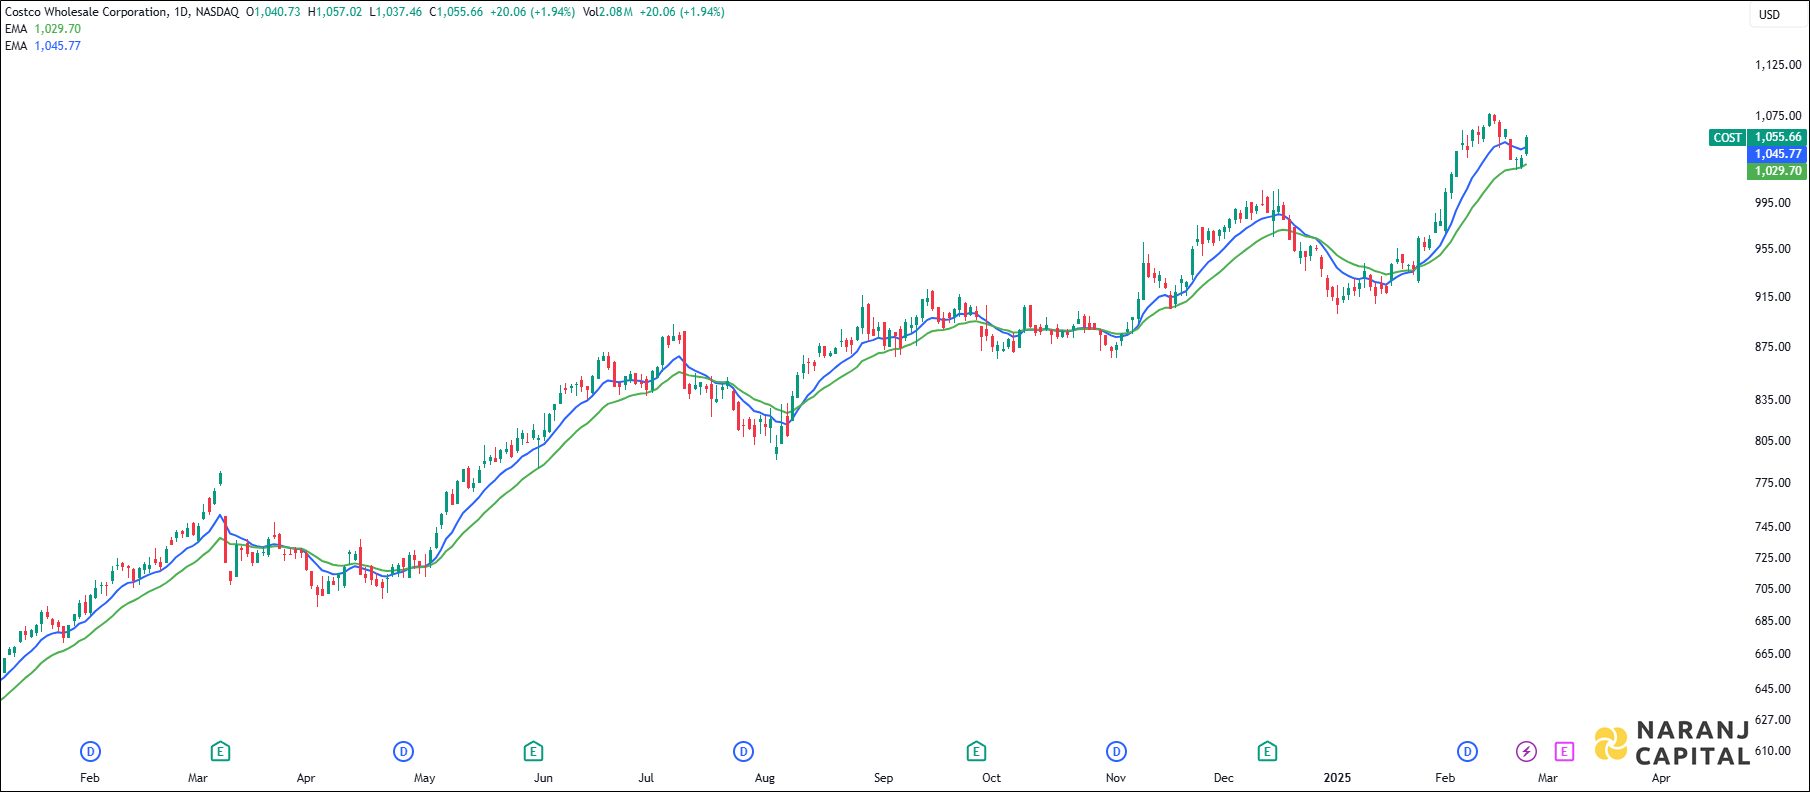Open the earnings E marker left of Jun
The image size is (1810, 792).
(x=533, y=751)
